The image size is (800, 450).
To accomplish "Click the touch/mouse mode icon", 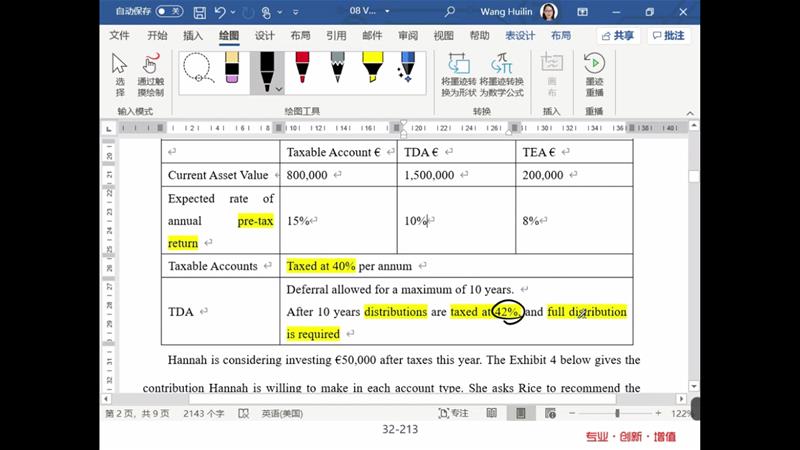I will coord(266,12).
